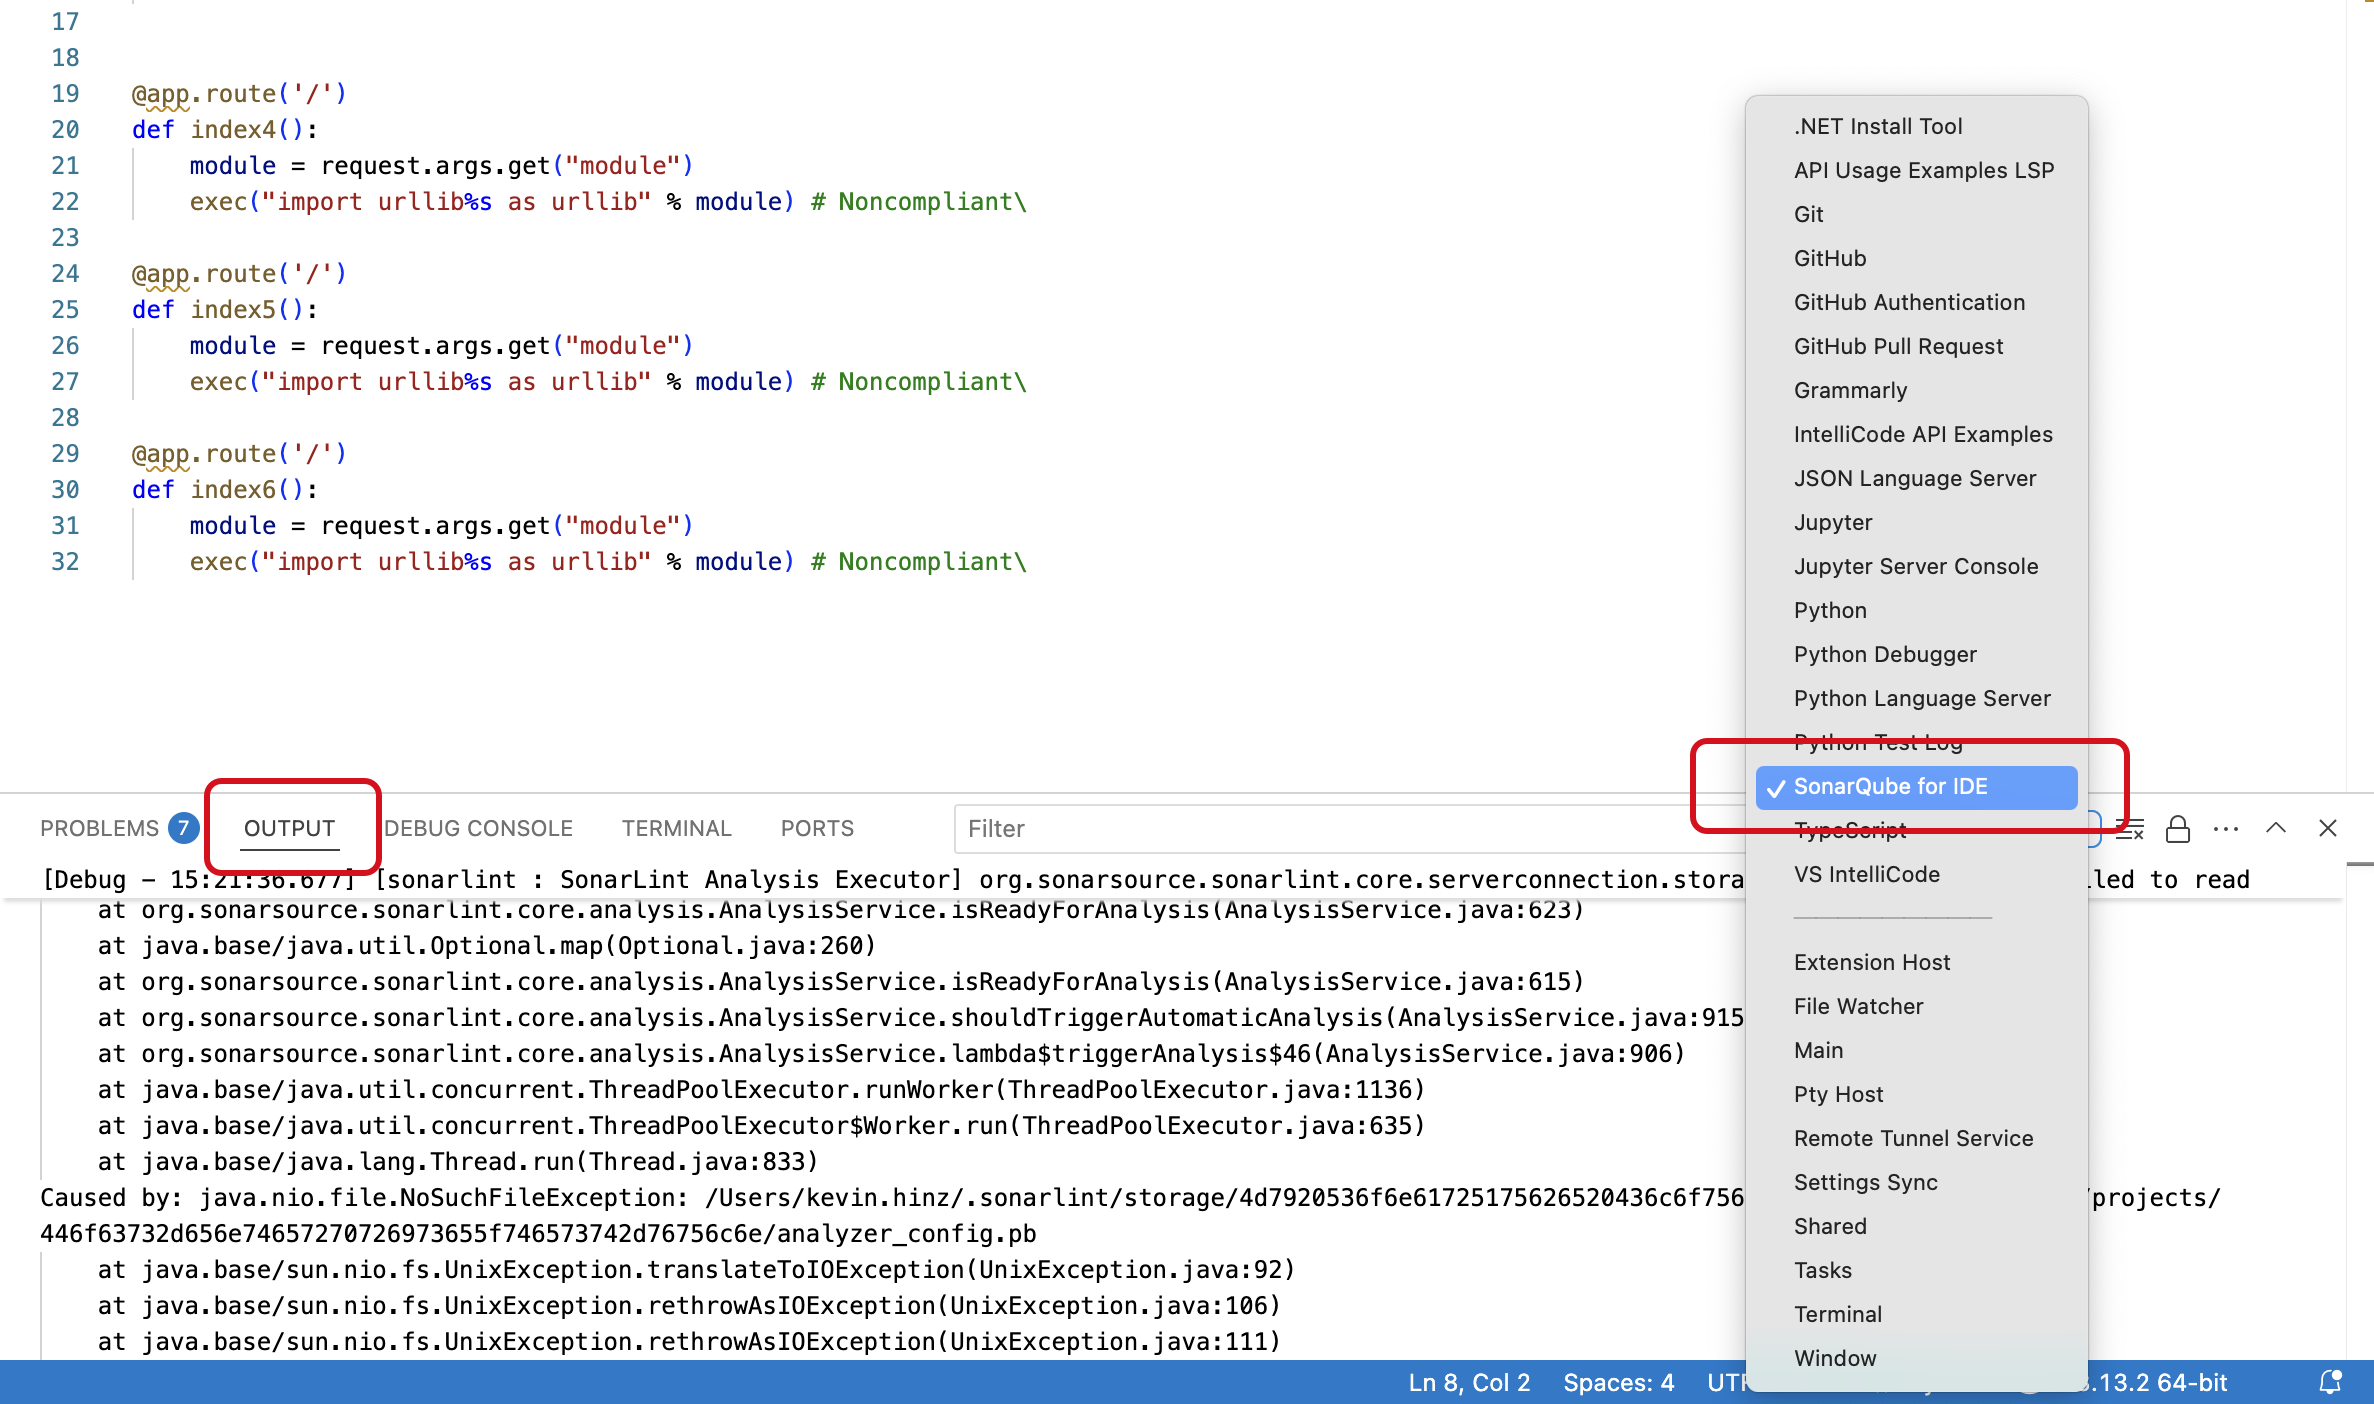Choose GitHub output channel
Screen dimensions: 2374x1404
pyautogui.click(x=1916, y=258)
